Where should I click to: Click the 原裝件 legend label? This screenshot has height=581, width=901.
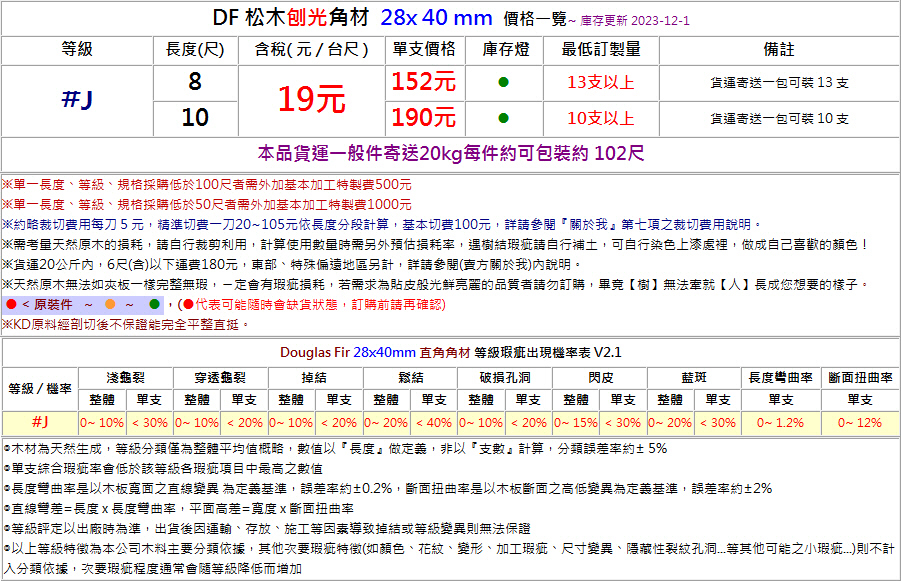[x=53, y=305]
